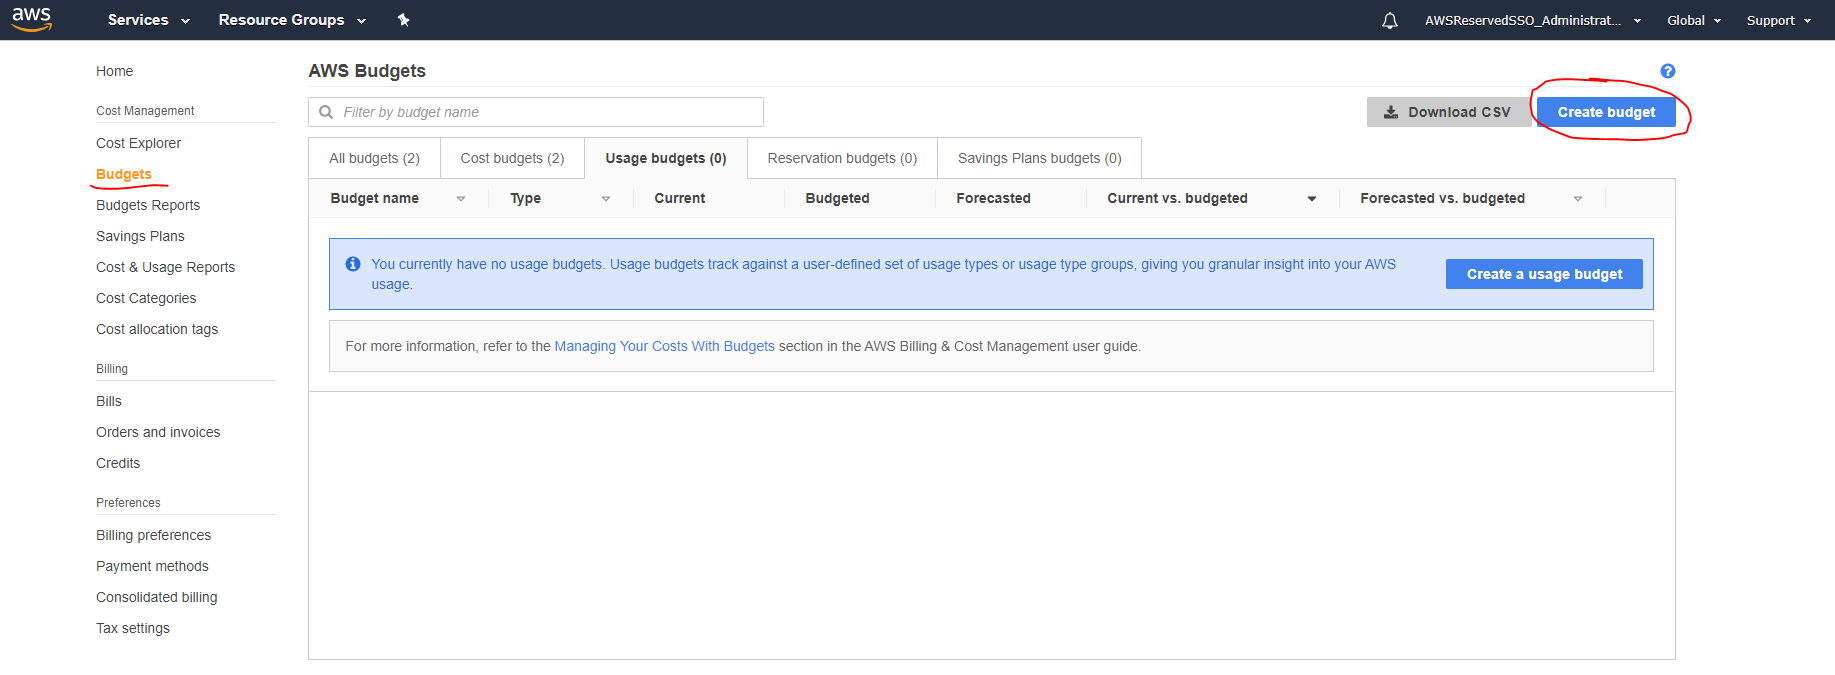Viewport: 1835px width, 675px height.
Task: Click the Create budget button
Action: click(1606, 112)
